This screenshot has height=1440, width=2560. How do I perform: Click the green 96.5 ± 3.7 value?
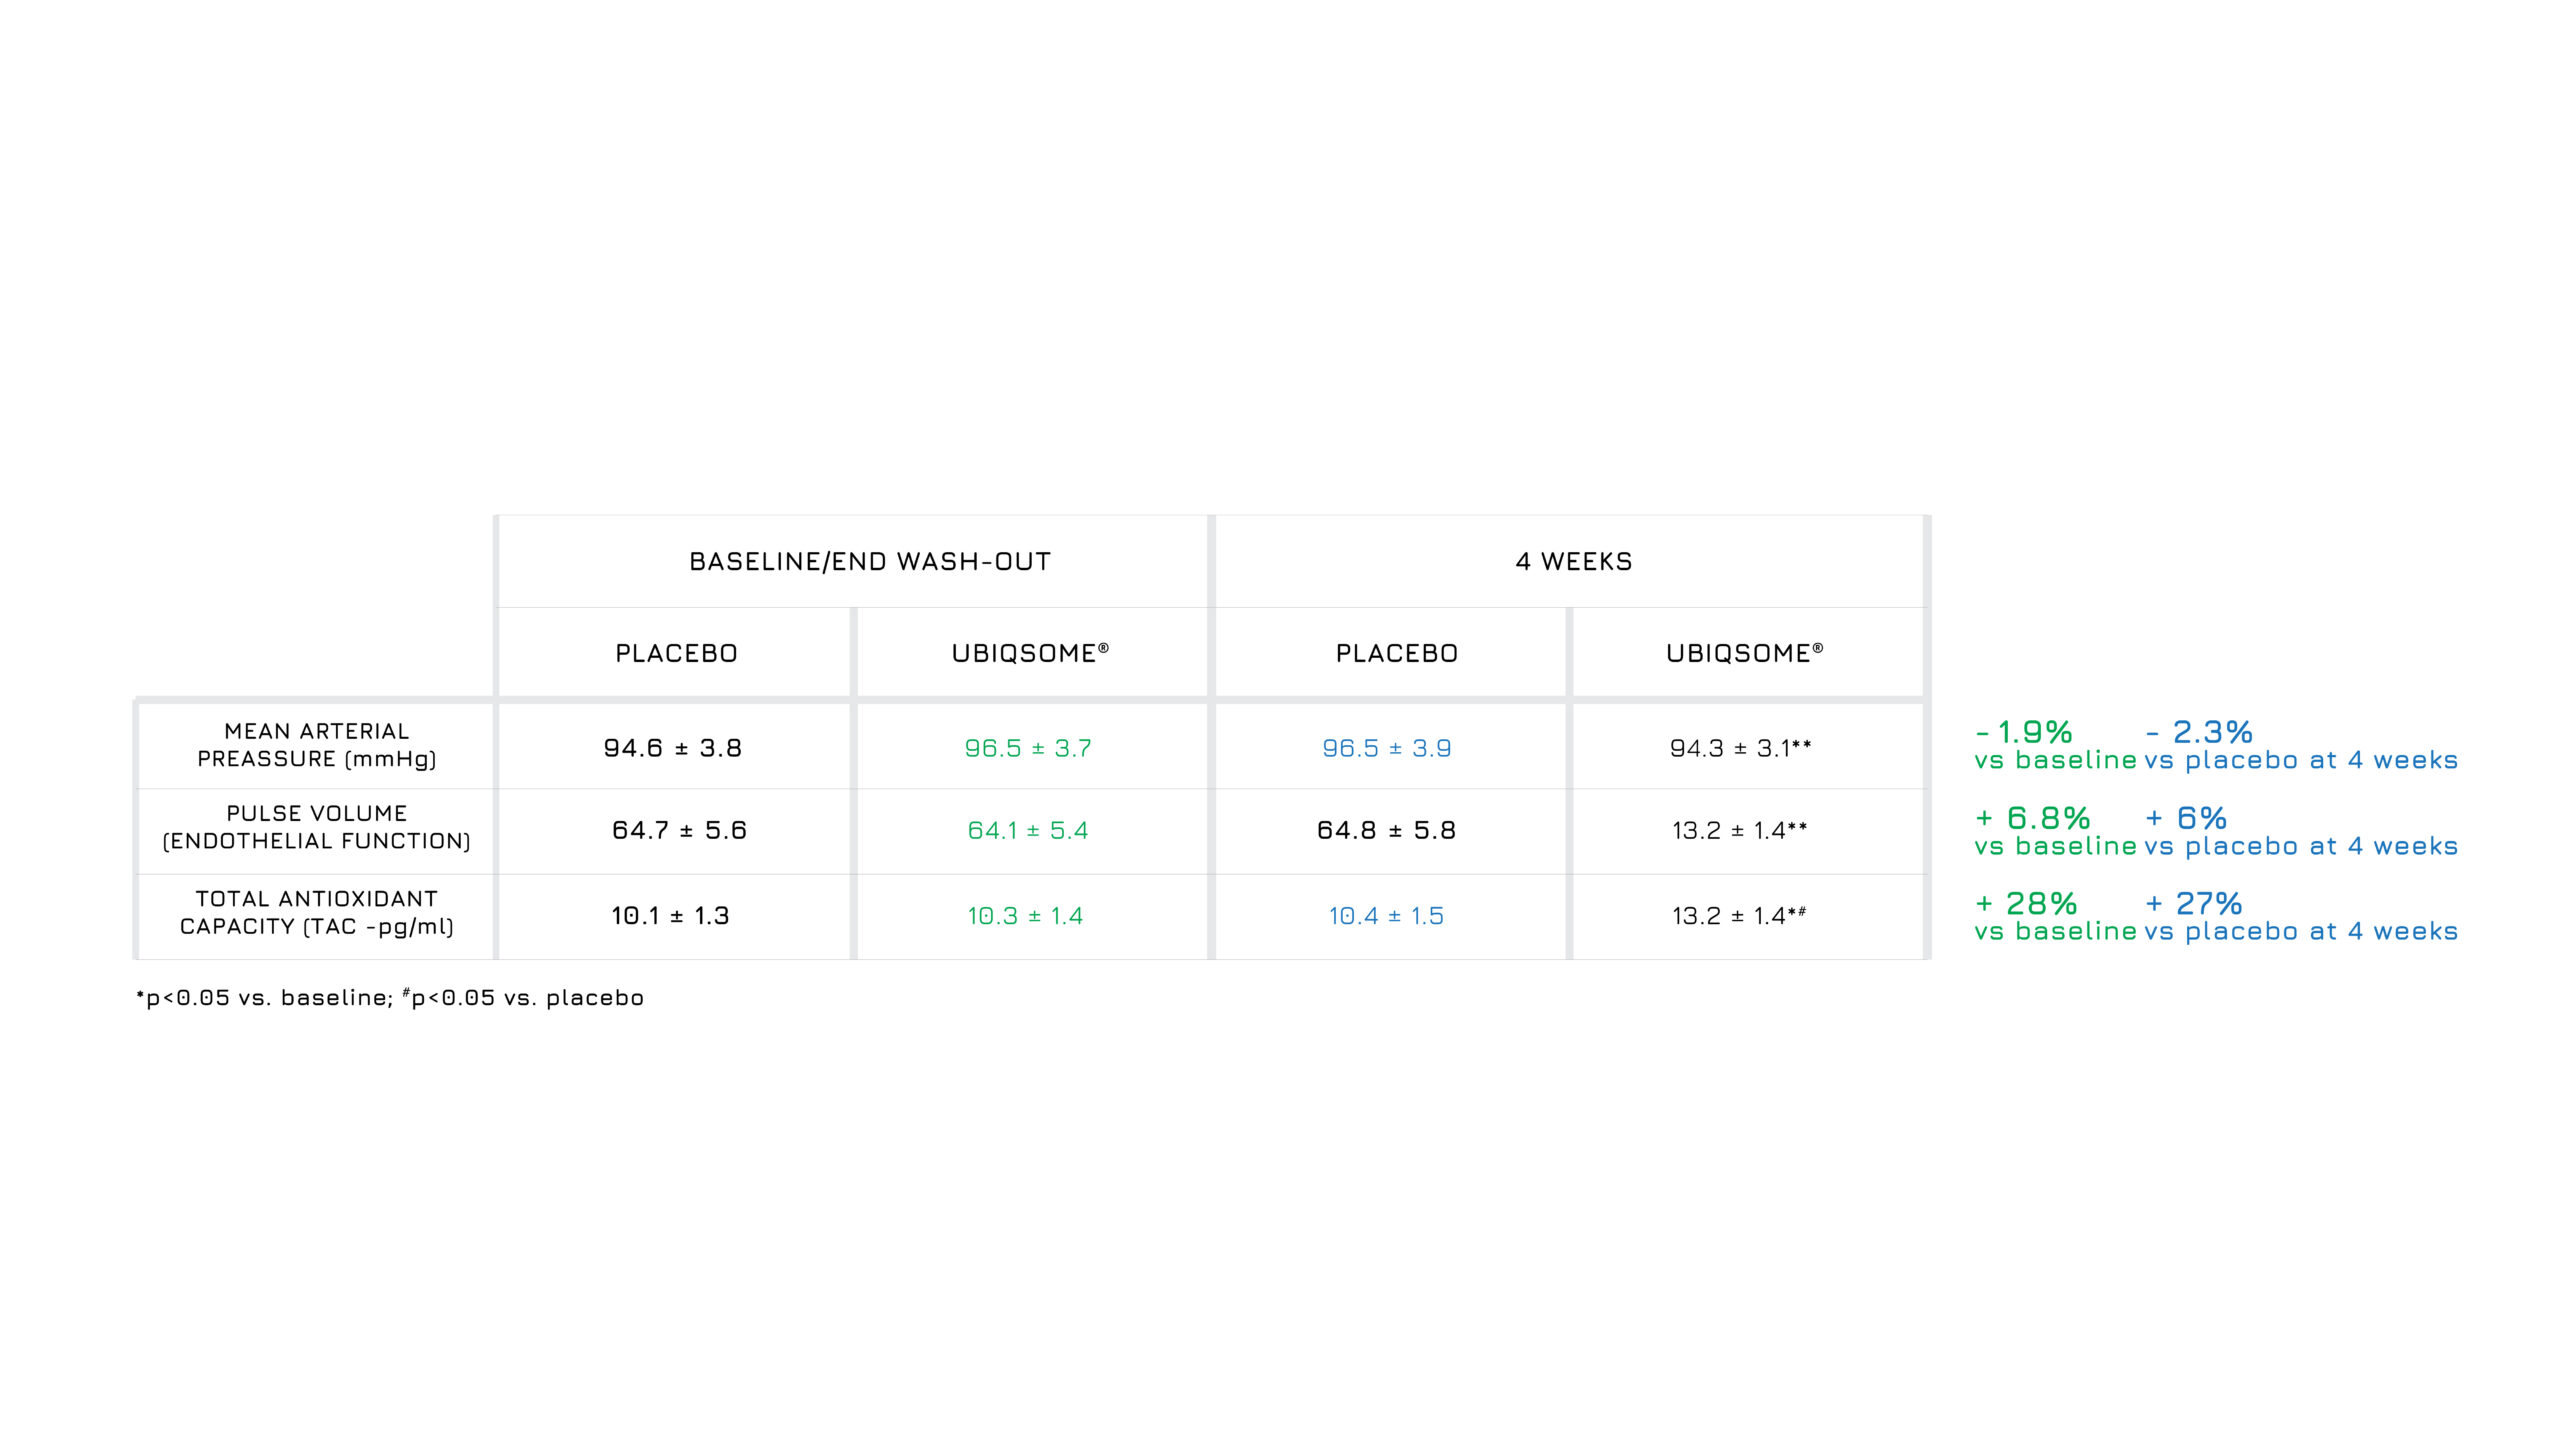tap(1028, 748)
